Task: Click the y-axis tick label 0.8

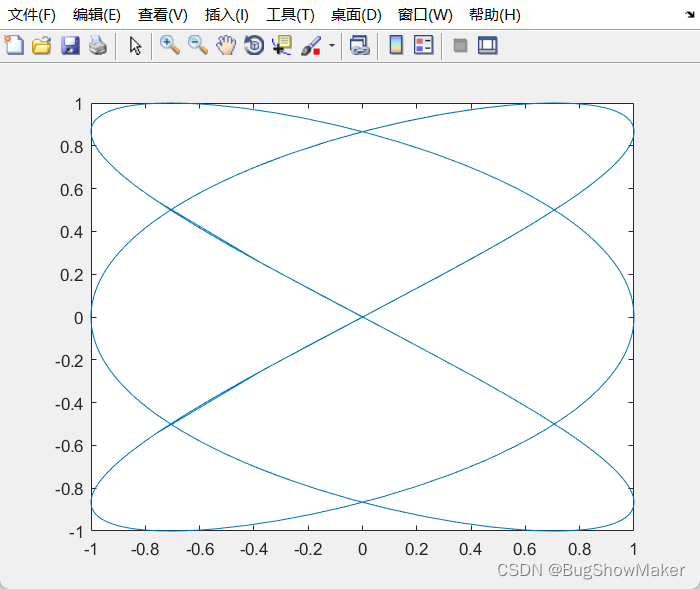Action: click(x=71, y=147)
